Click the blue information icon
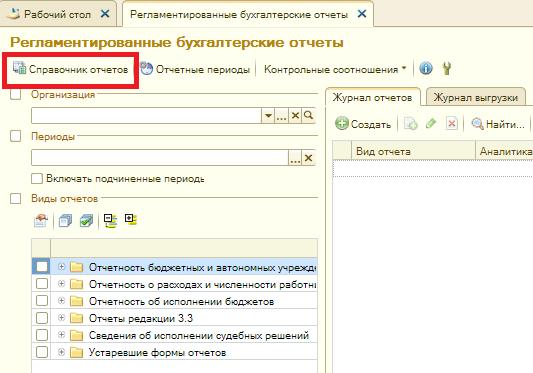Viewport: 533px width, 373px height. pos(426,68)
